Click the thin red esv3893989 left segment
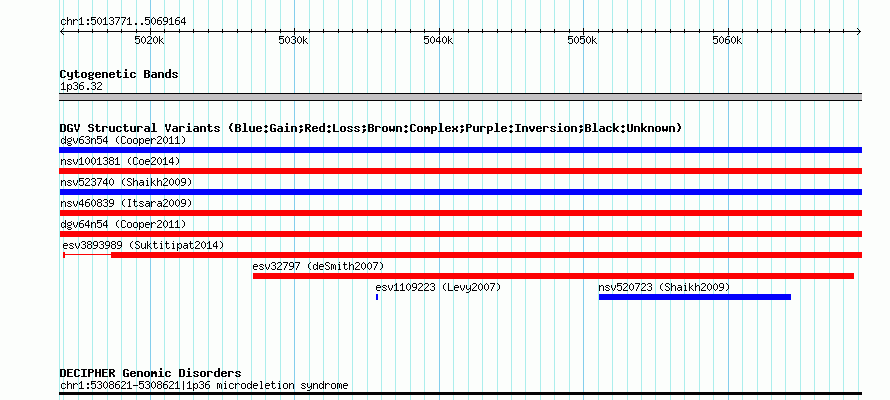 point(88,255)
